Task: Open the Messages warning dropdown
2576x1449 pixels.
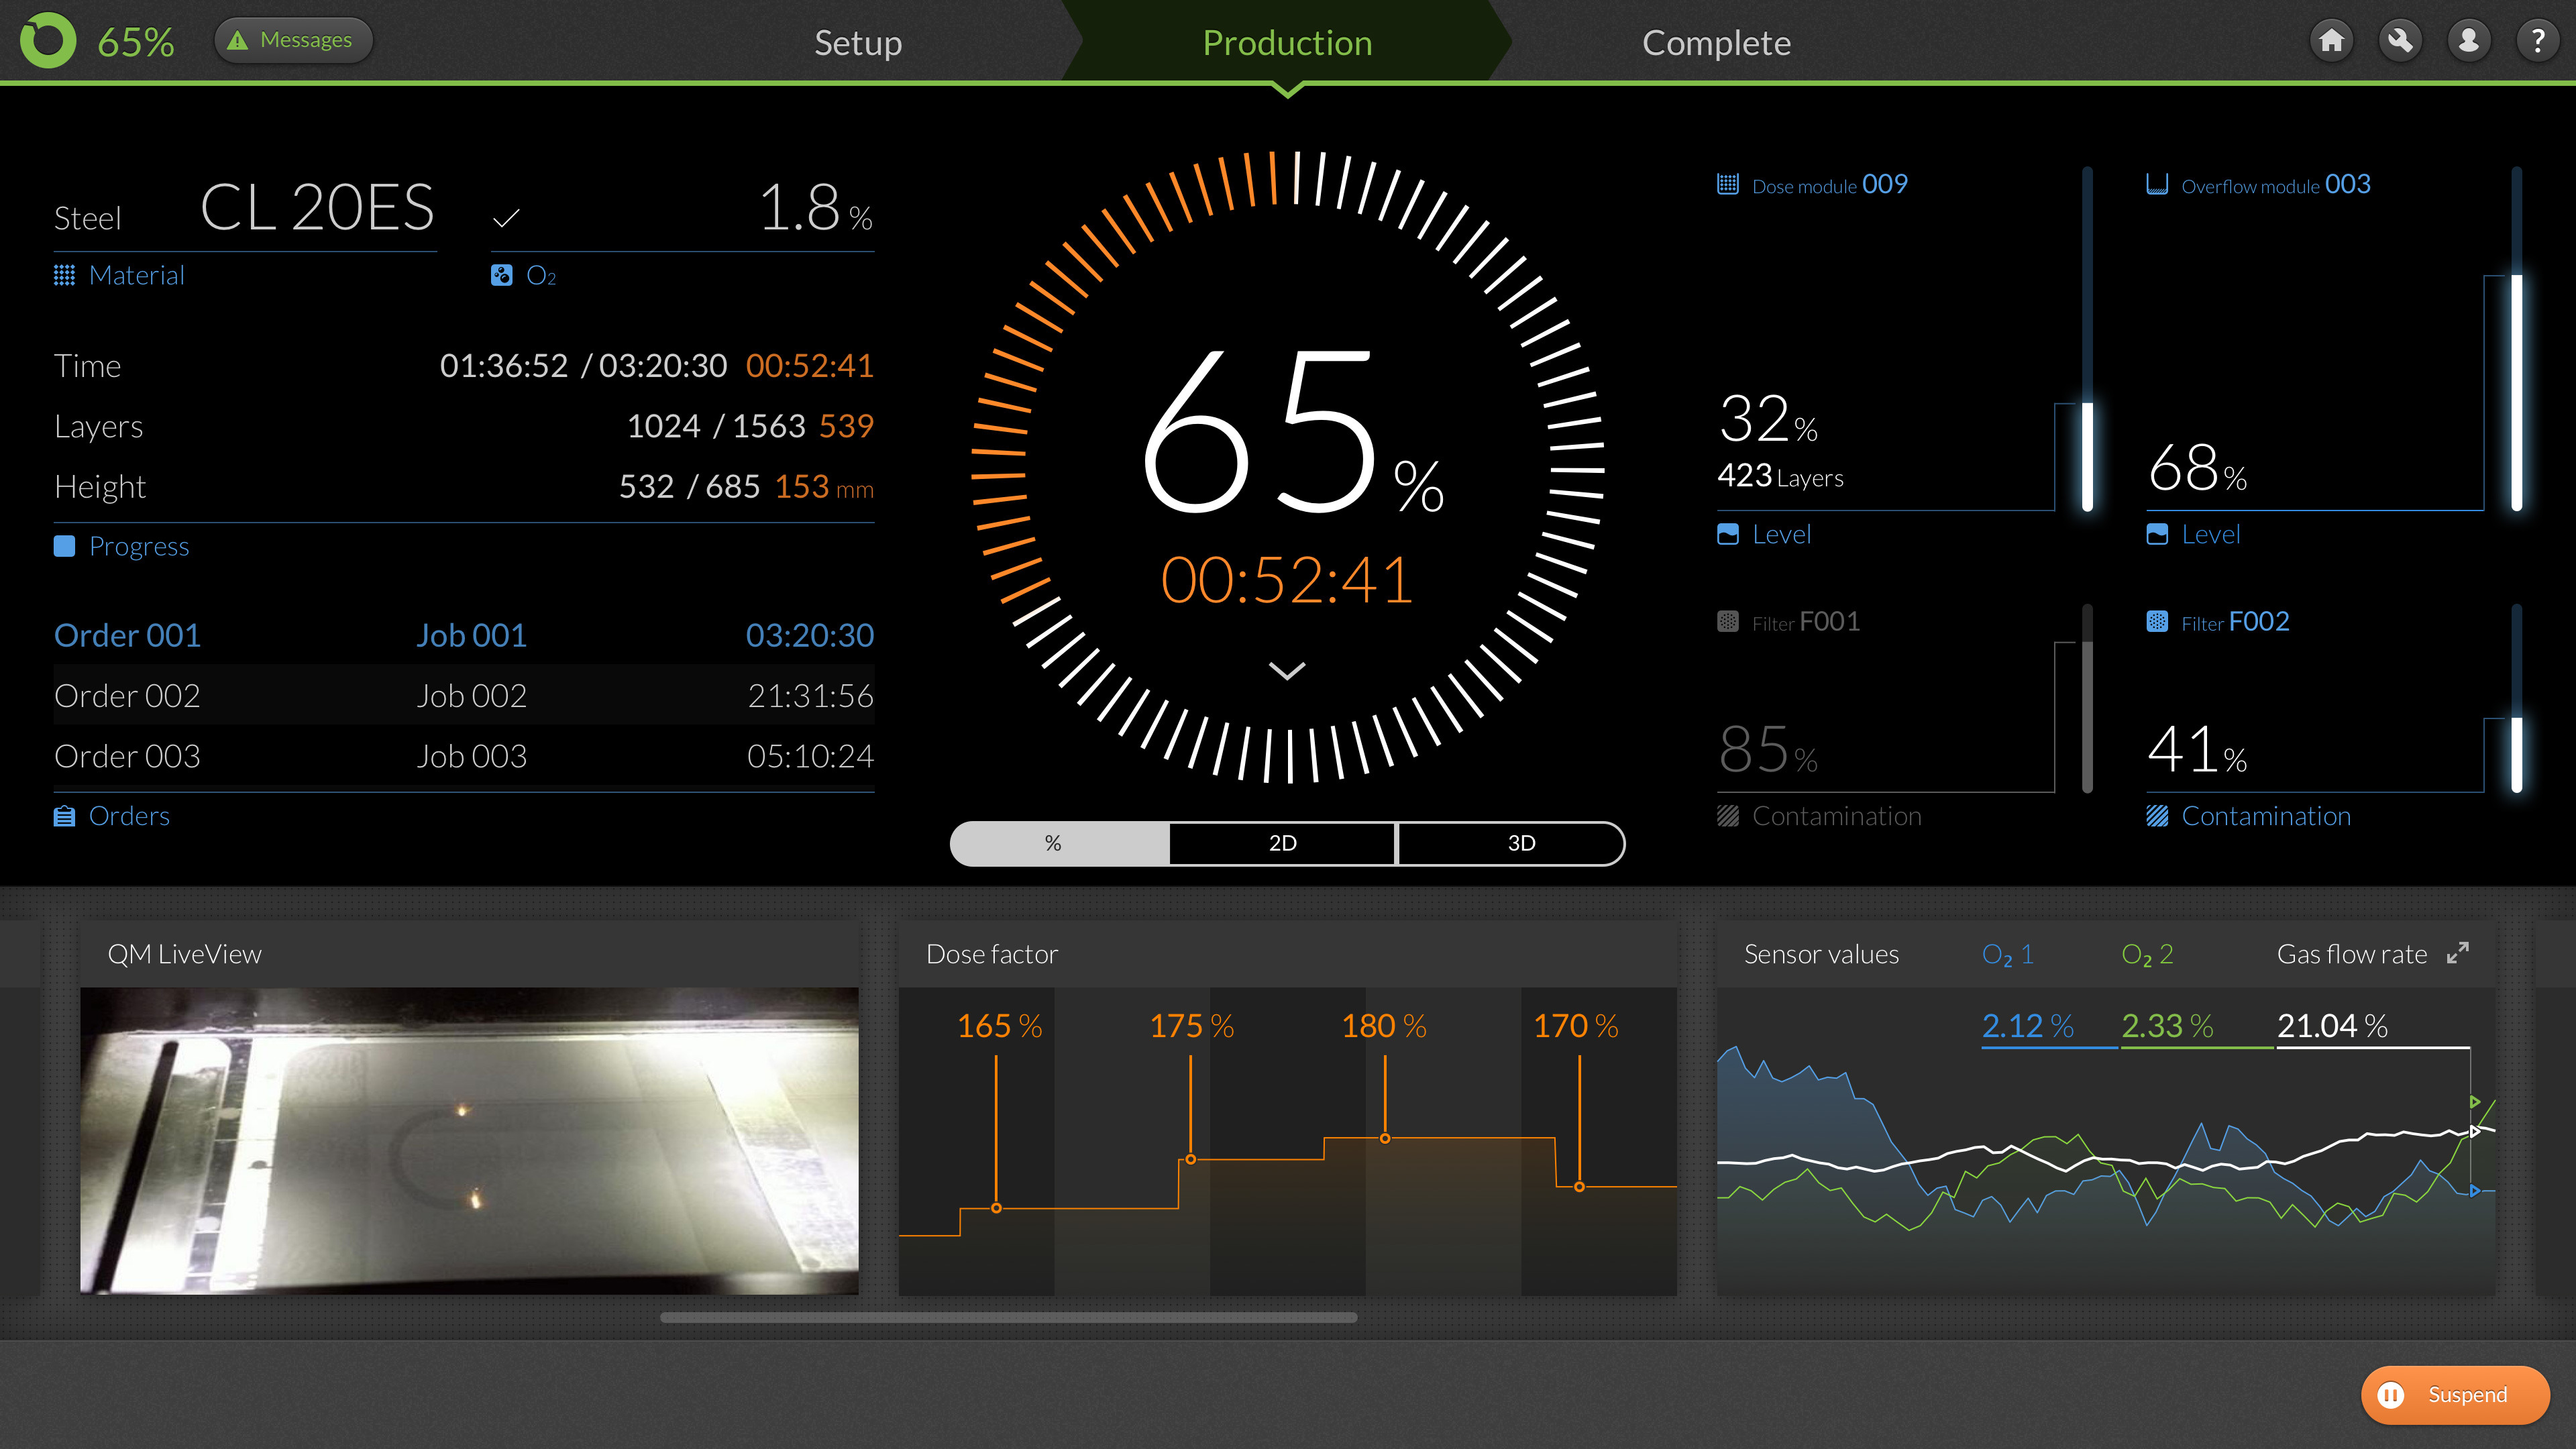Action: click(x=293, y=41)
